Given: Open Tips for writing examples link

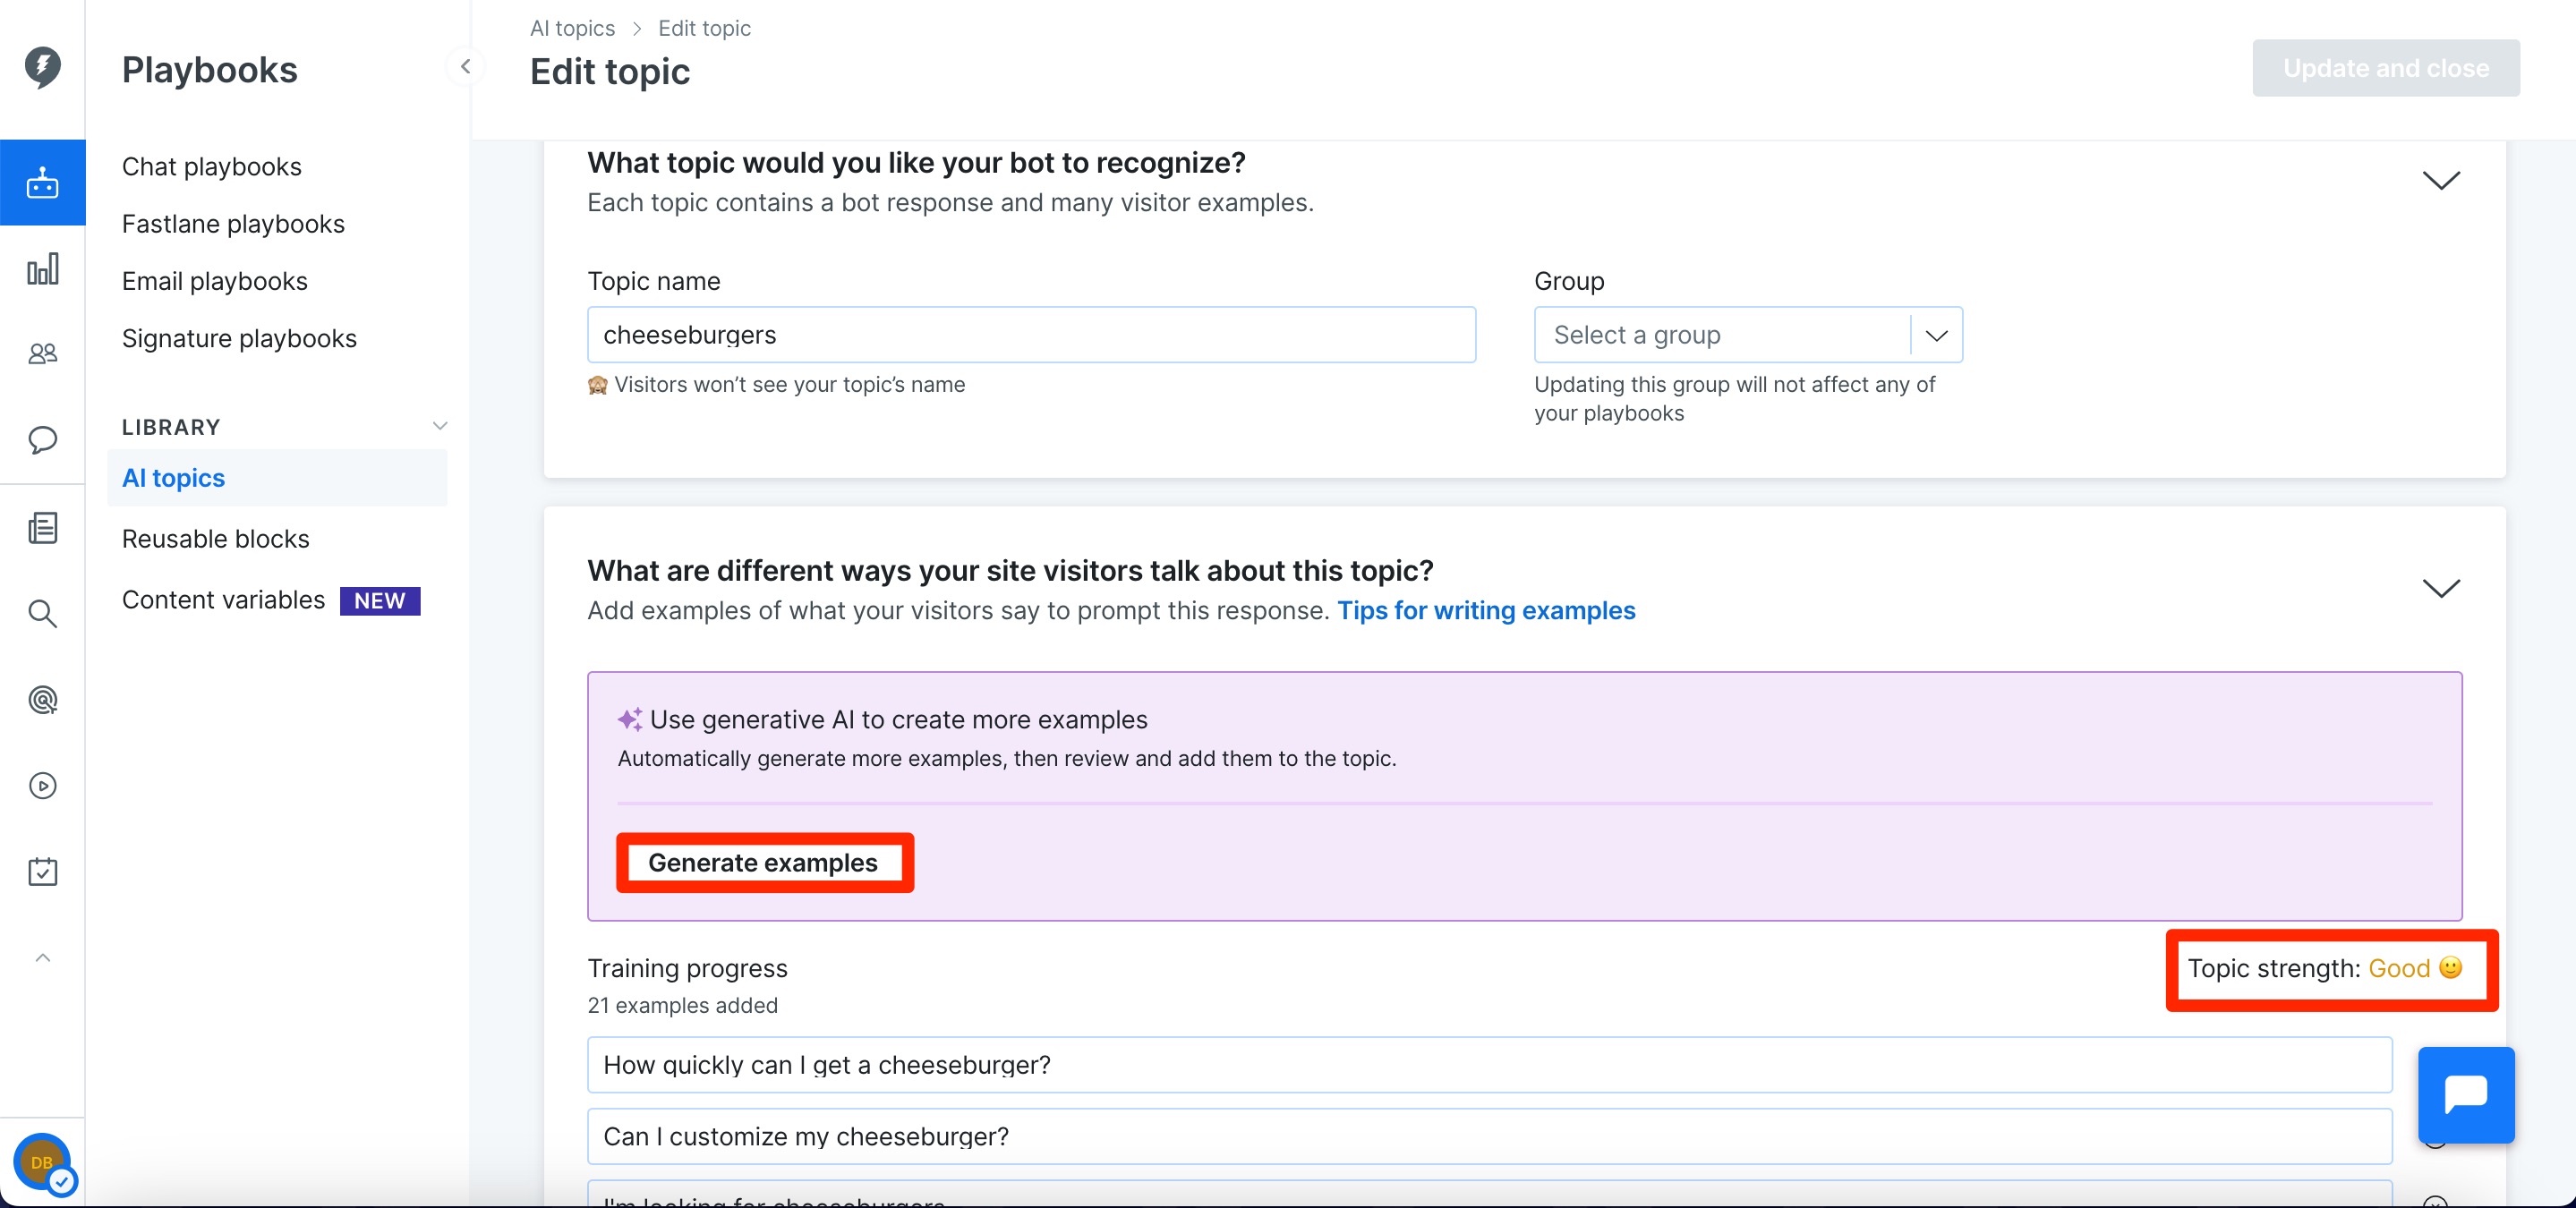Looking at the screenshot, I should pyautogui.click(x=1486, y=610).
